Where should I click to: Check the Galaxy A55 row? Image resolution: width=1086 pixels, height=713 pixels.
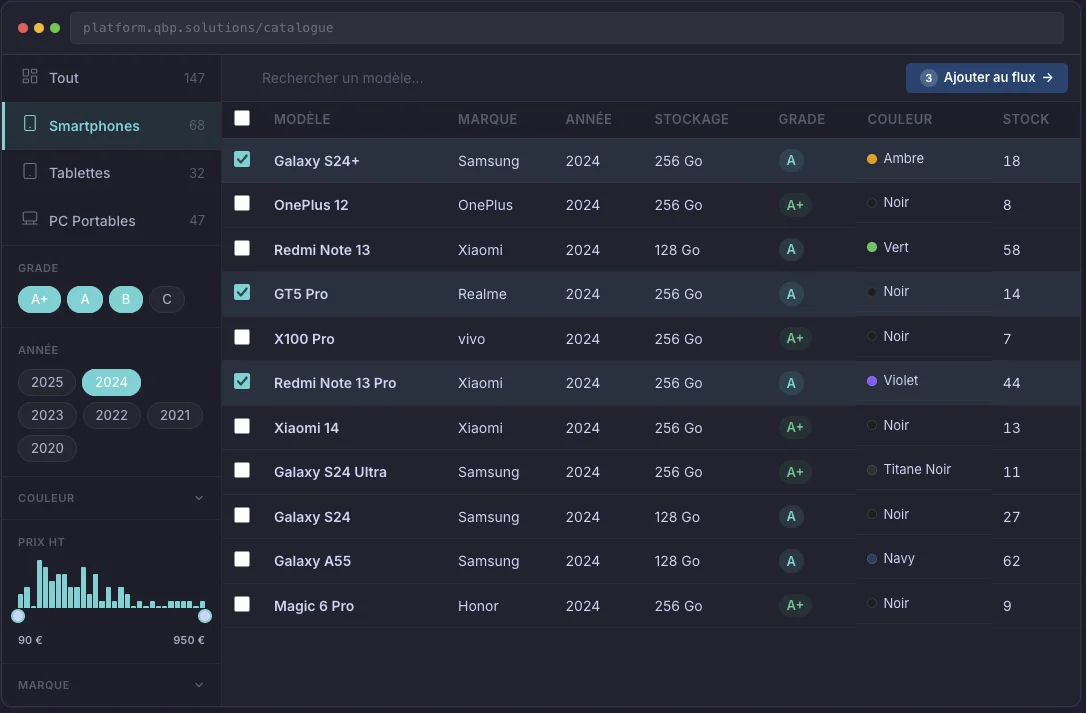242,558
